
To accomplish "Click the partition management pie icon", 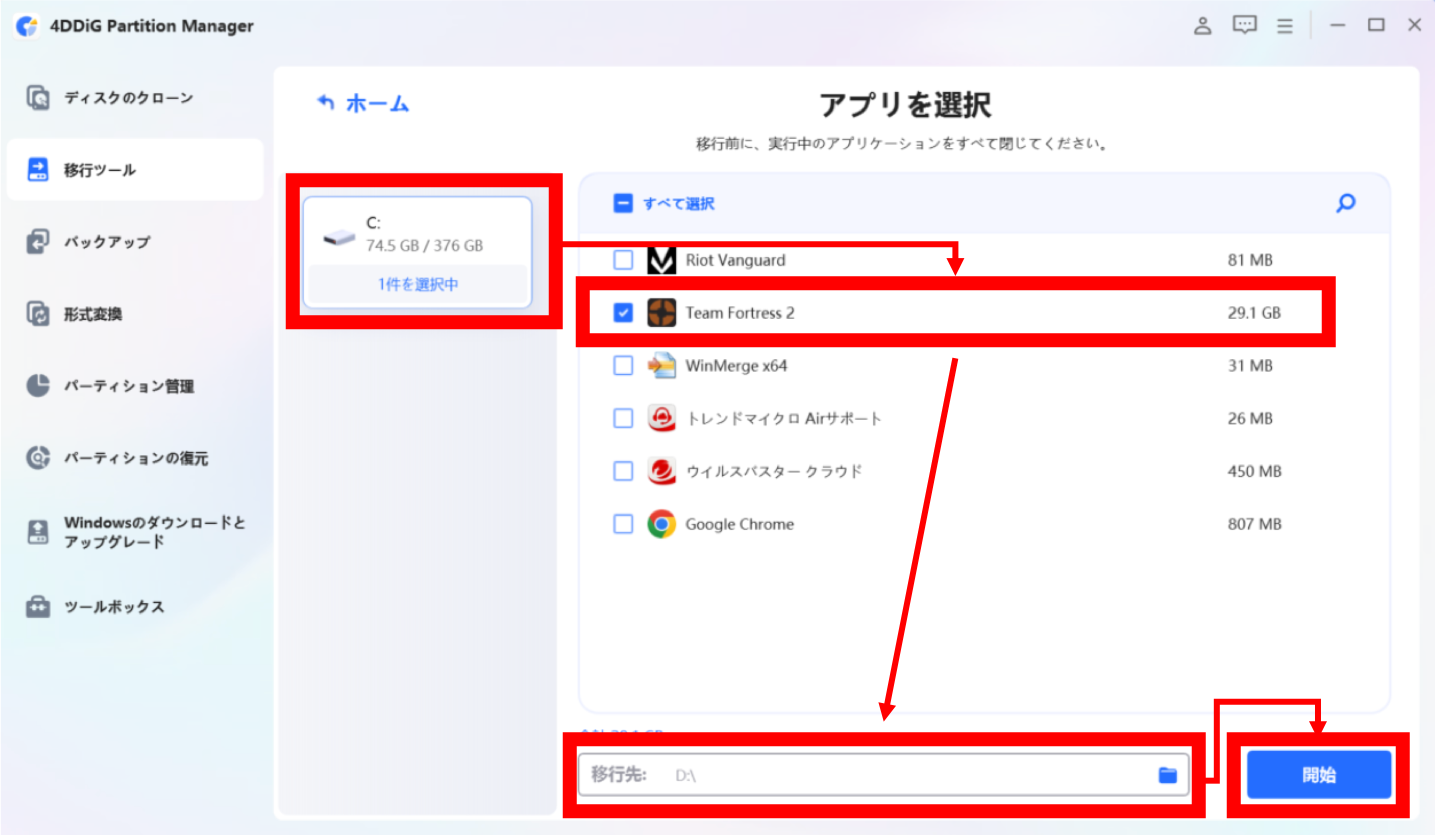I will (x=38, y=386).
